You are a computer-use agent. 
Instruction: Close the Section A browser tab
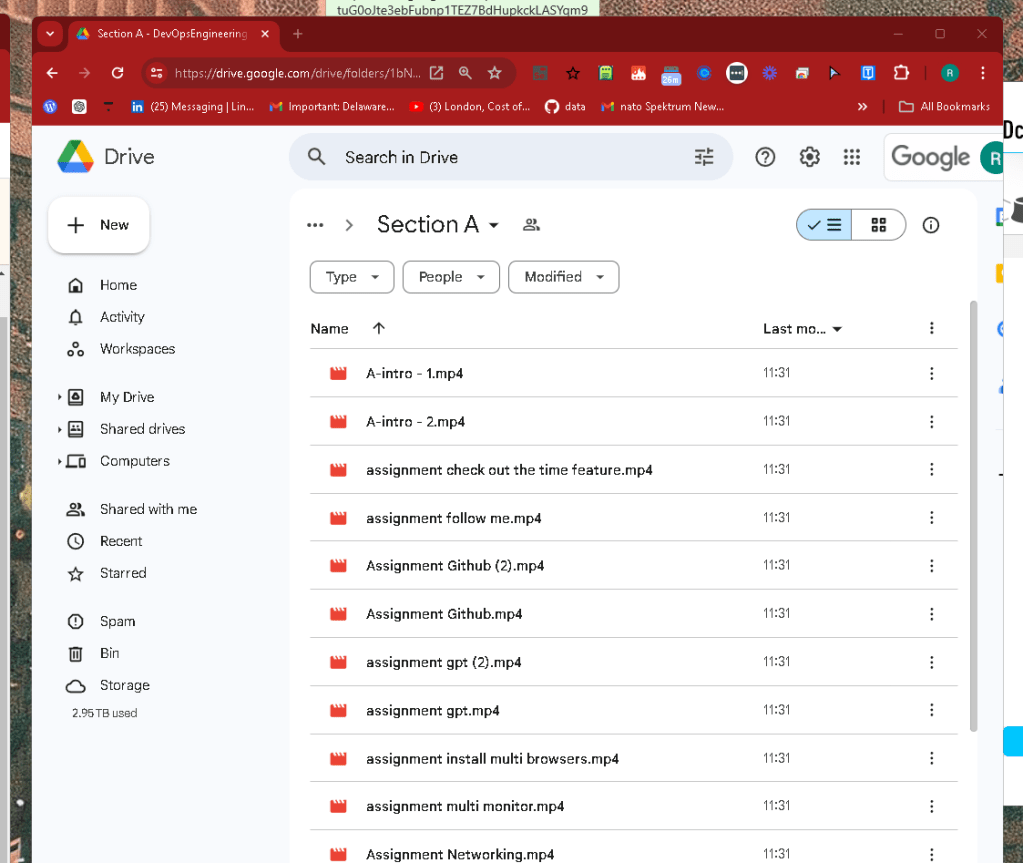265,34
